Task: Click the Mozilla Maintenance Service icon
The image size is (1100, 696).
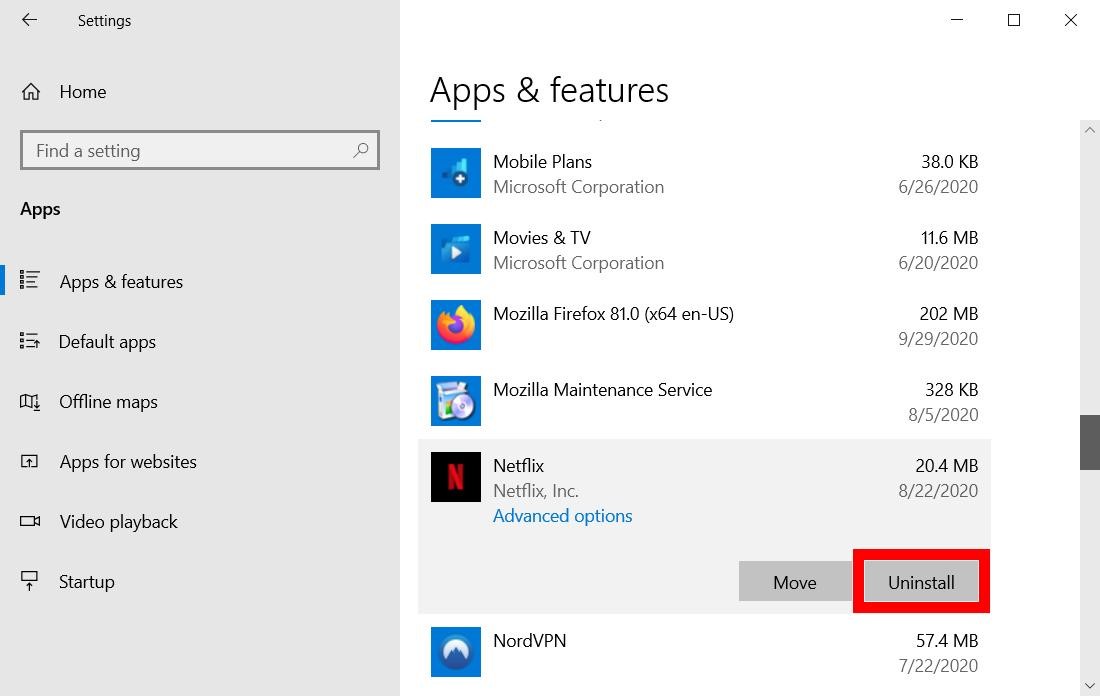Action: (x=456, y=401)
